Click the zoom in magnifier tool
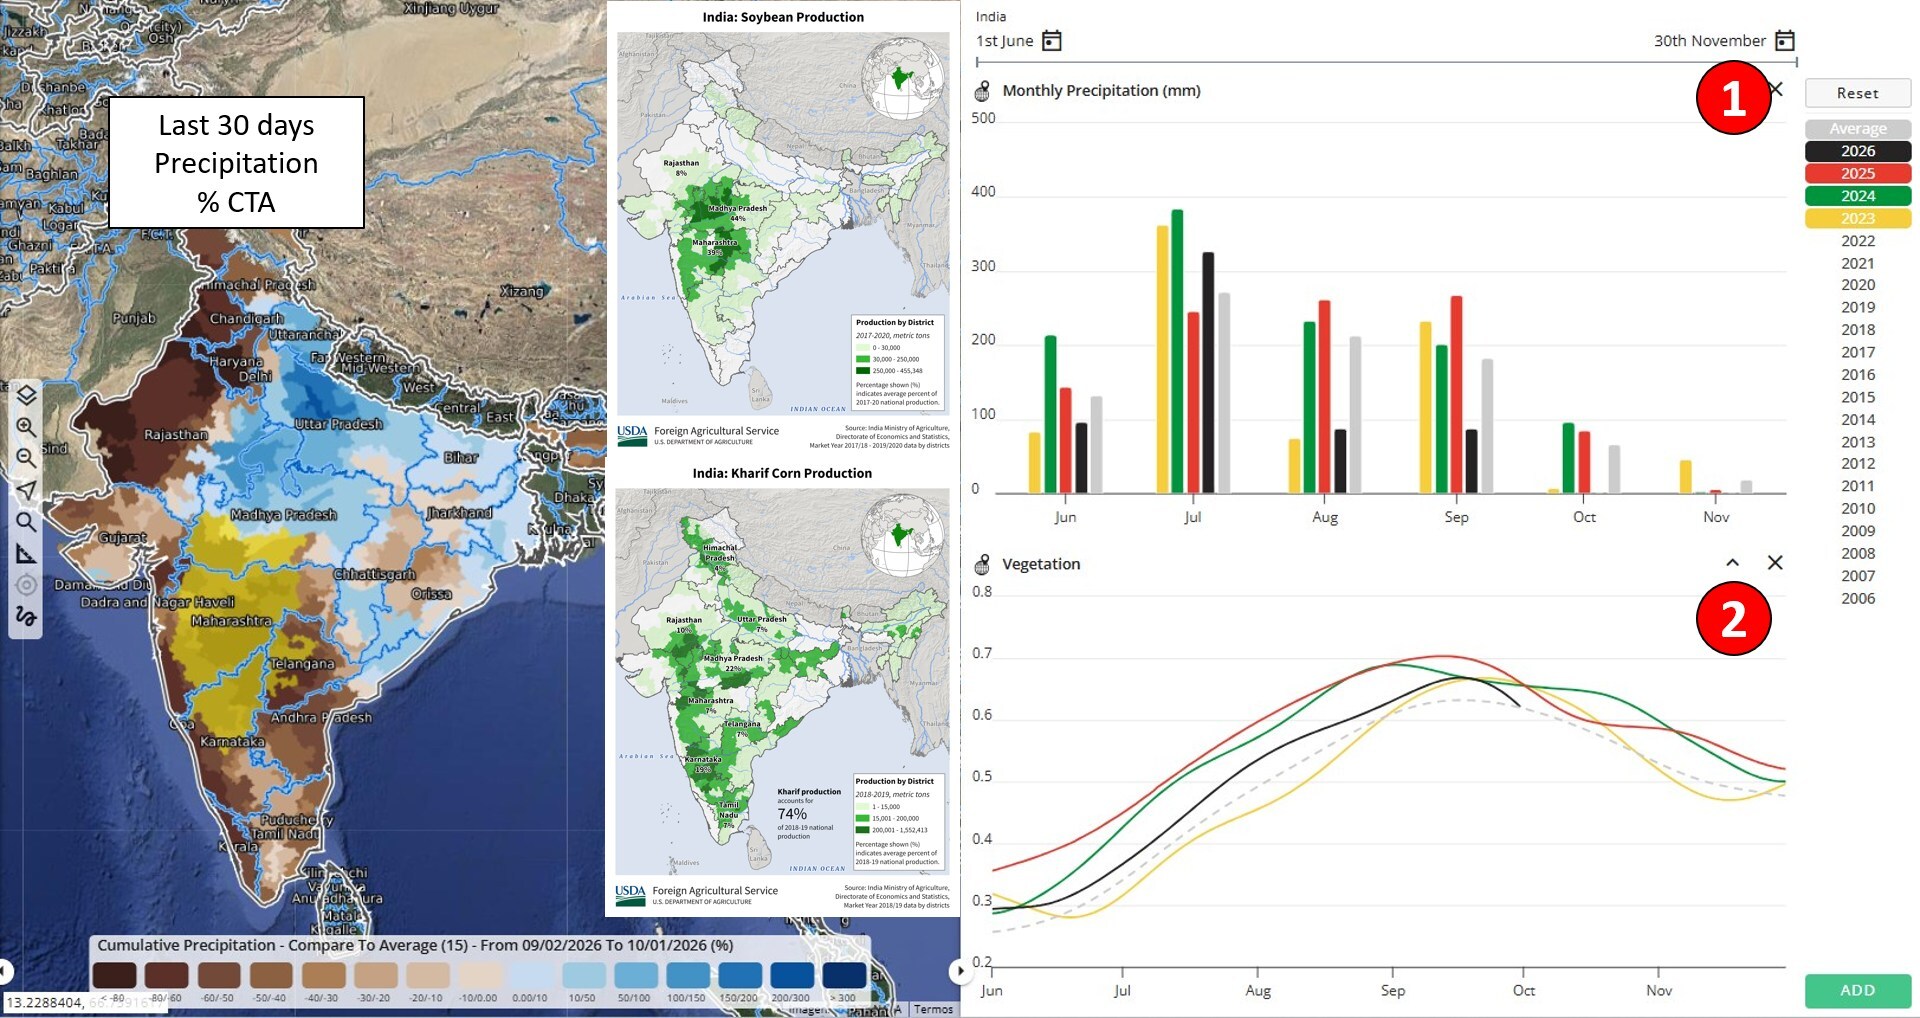 [26, 427]
